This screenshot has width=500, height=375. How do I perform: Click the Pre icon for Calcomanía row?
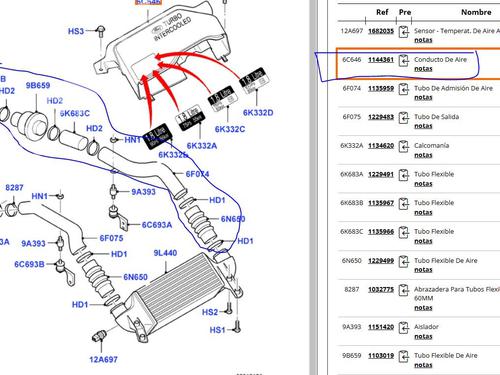(x=404, y=147)
